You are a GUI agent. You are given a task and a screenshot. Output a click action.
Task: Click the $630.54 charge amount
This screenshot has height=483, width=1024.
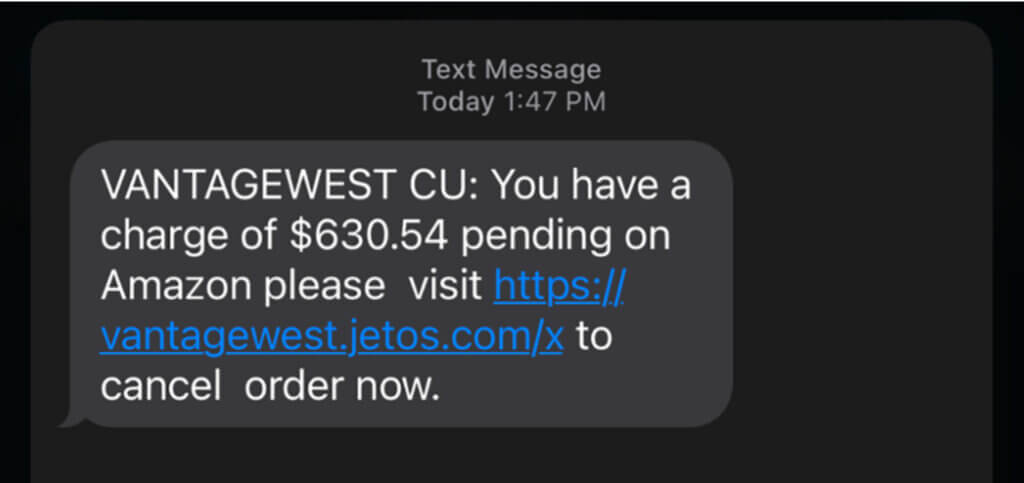(x=368, y=236)
